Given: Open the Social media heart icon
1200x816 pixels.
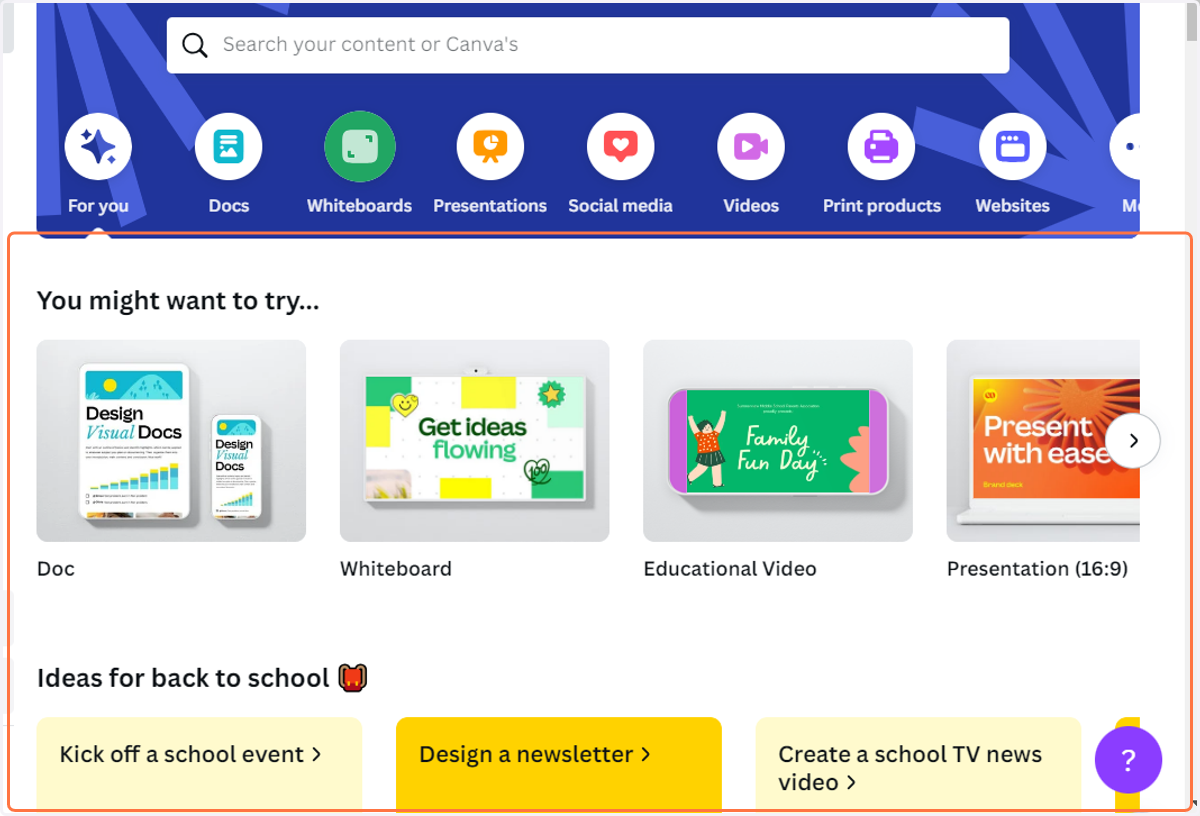Looking at the screenshot, I should click(x=620, y=147).
